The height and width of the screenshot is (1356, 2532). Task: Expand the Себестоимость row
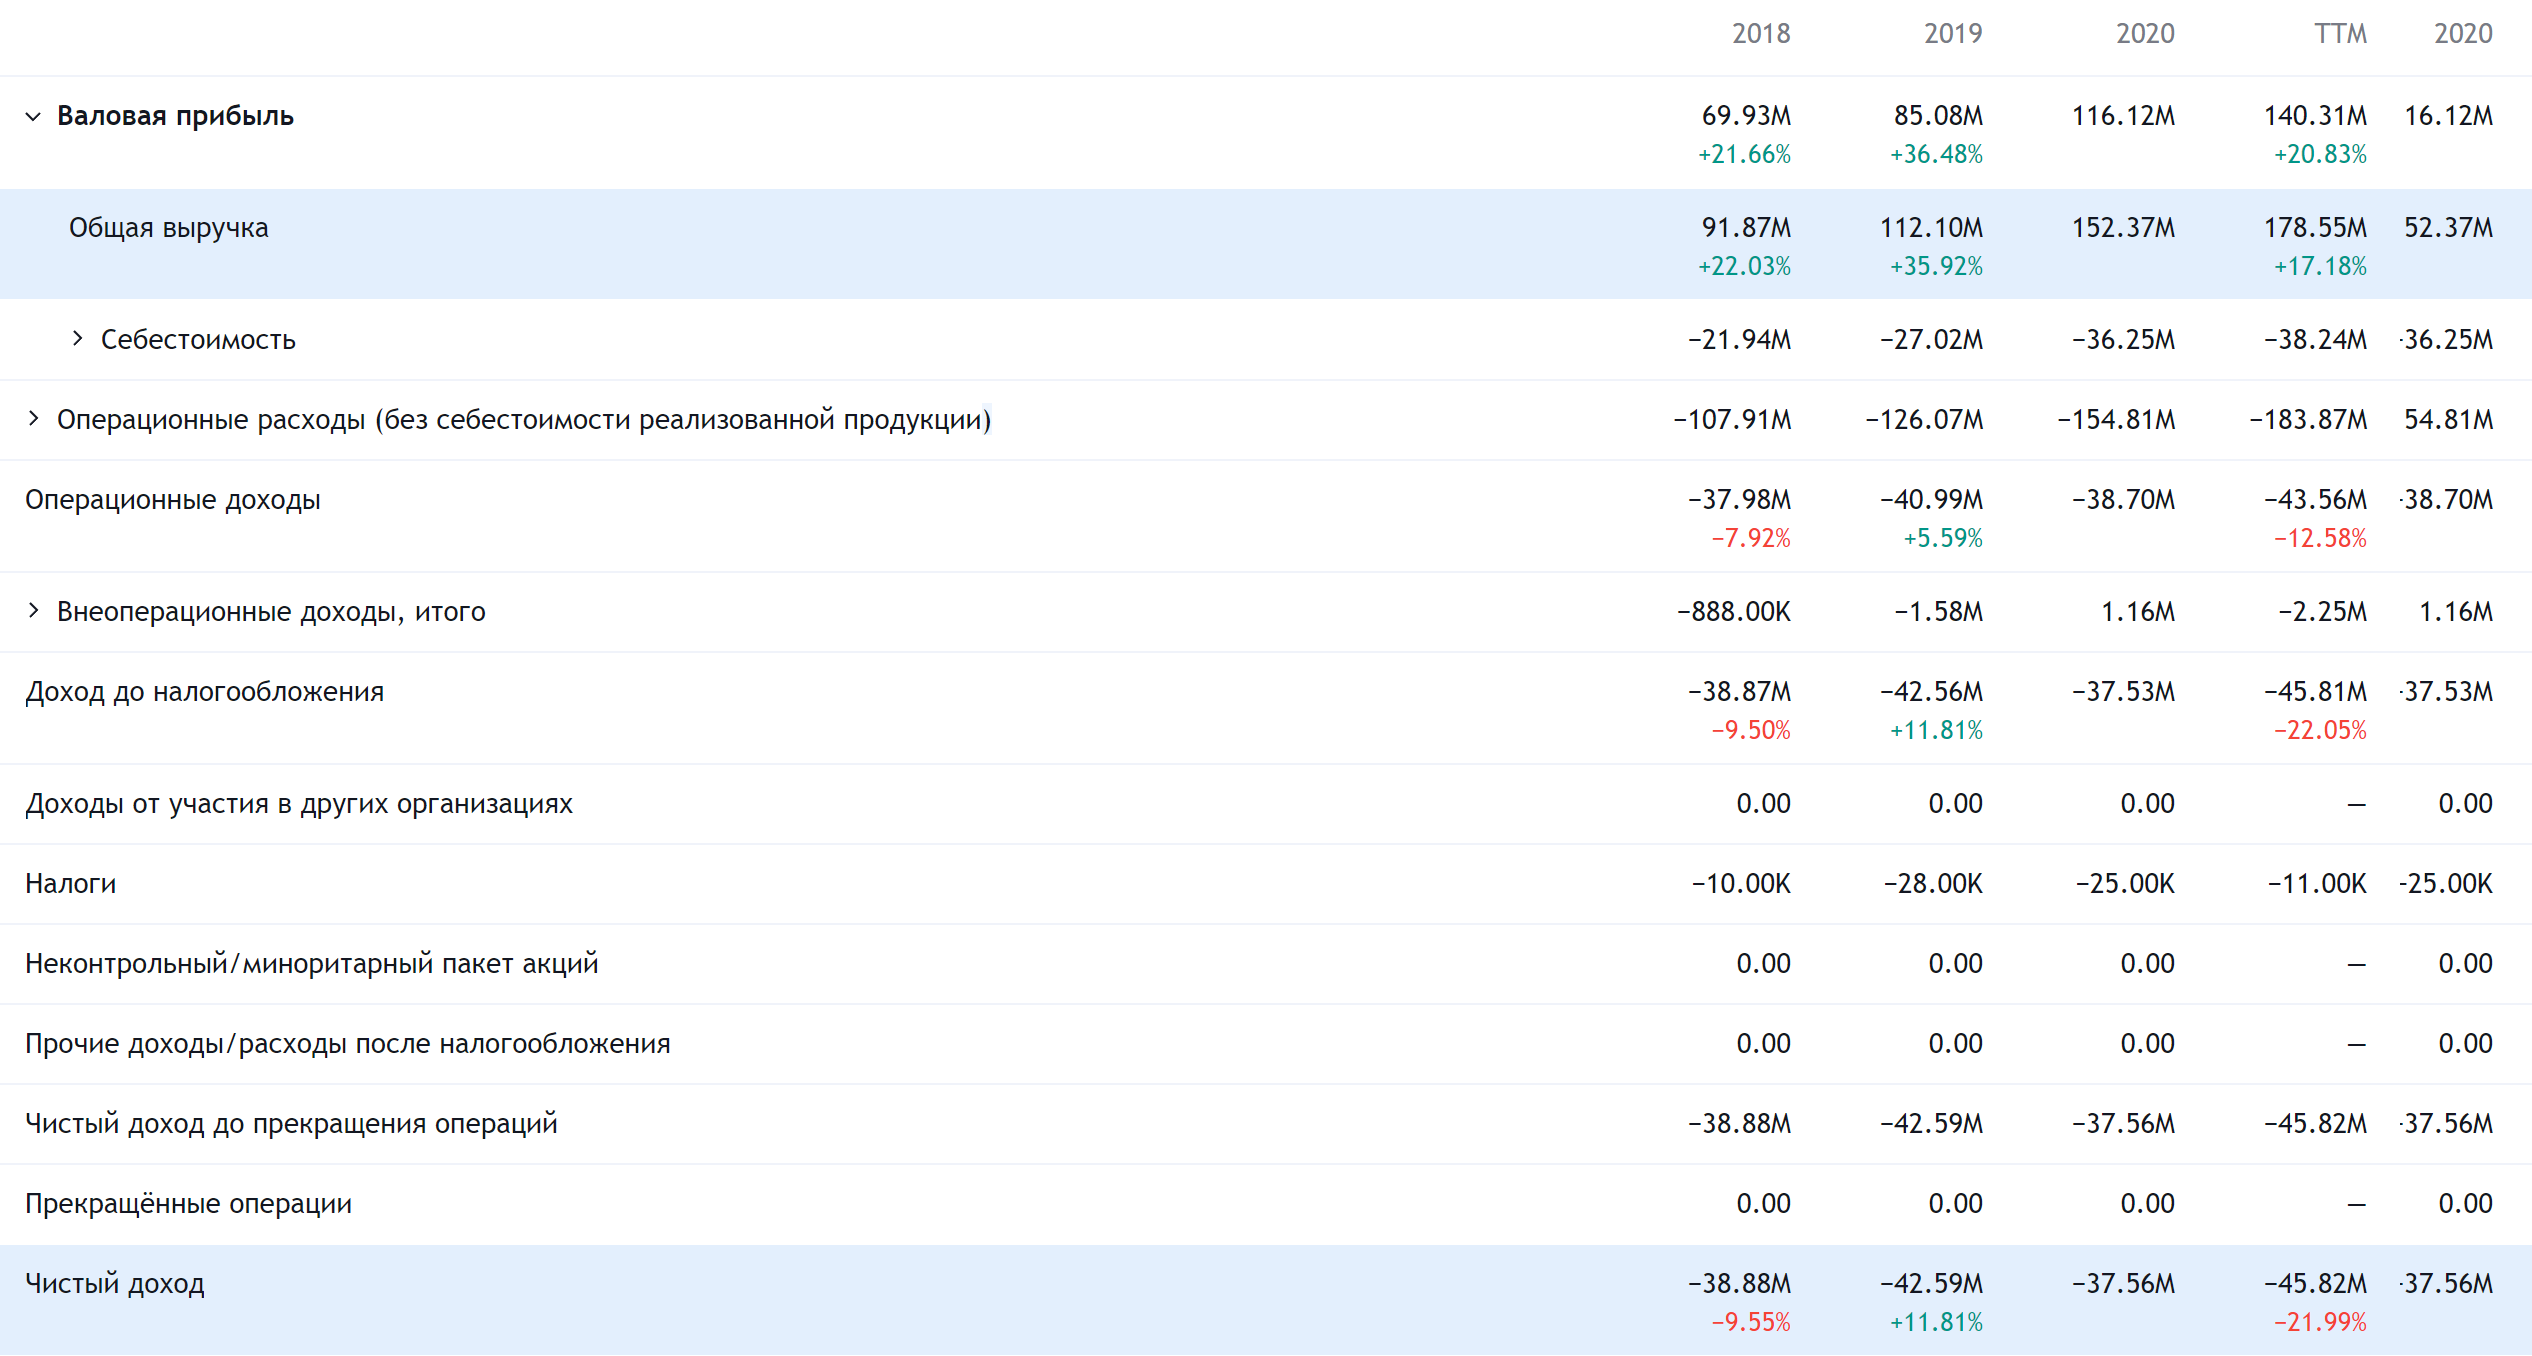tap(77, 339)
